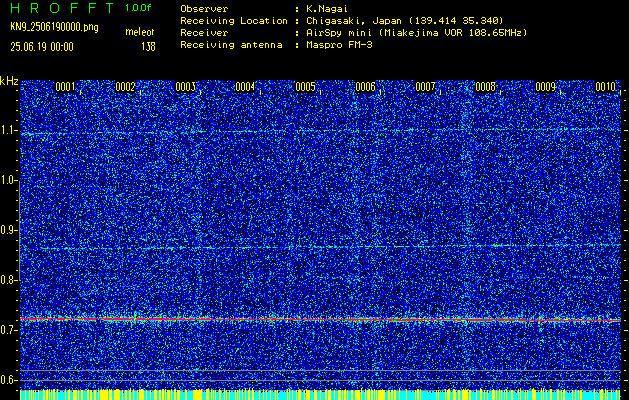Viewport: 629px width, 400px height.
Task: Click time marker 0002
Action: tap(125, 87)
